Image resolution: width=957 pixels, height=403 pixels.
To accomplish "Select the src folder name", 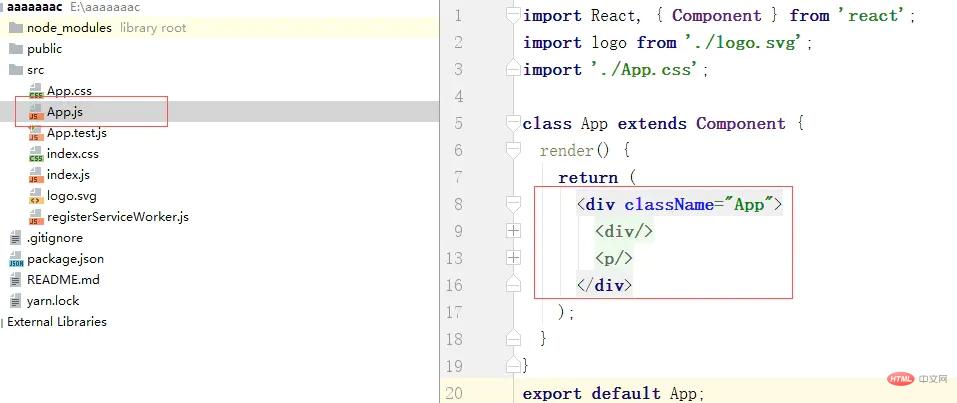I will point(35,70).
